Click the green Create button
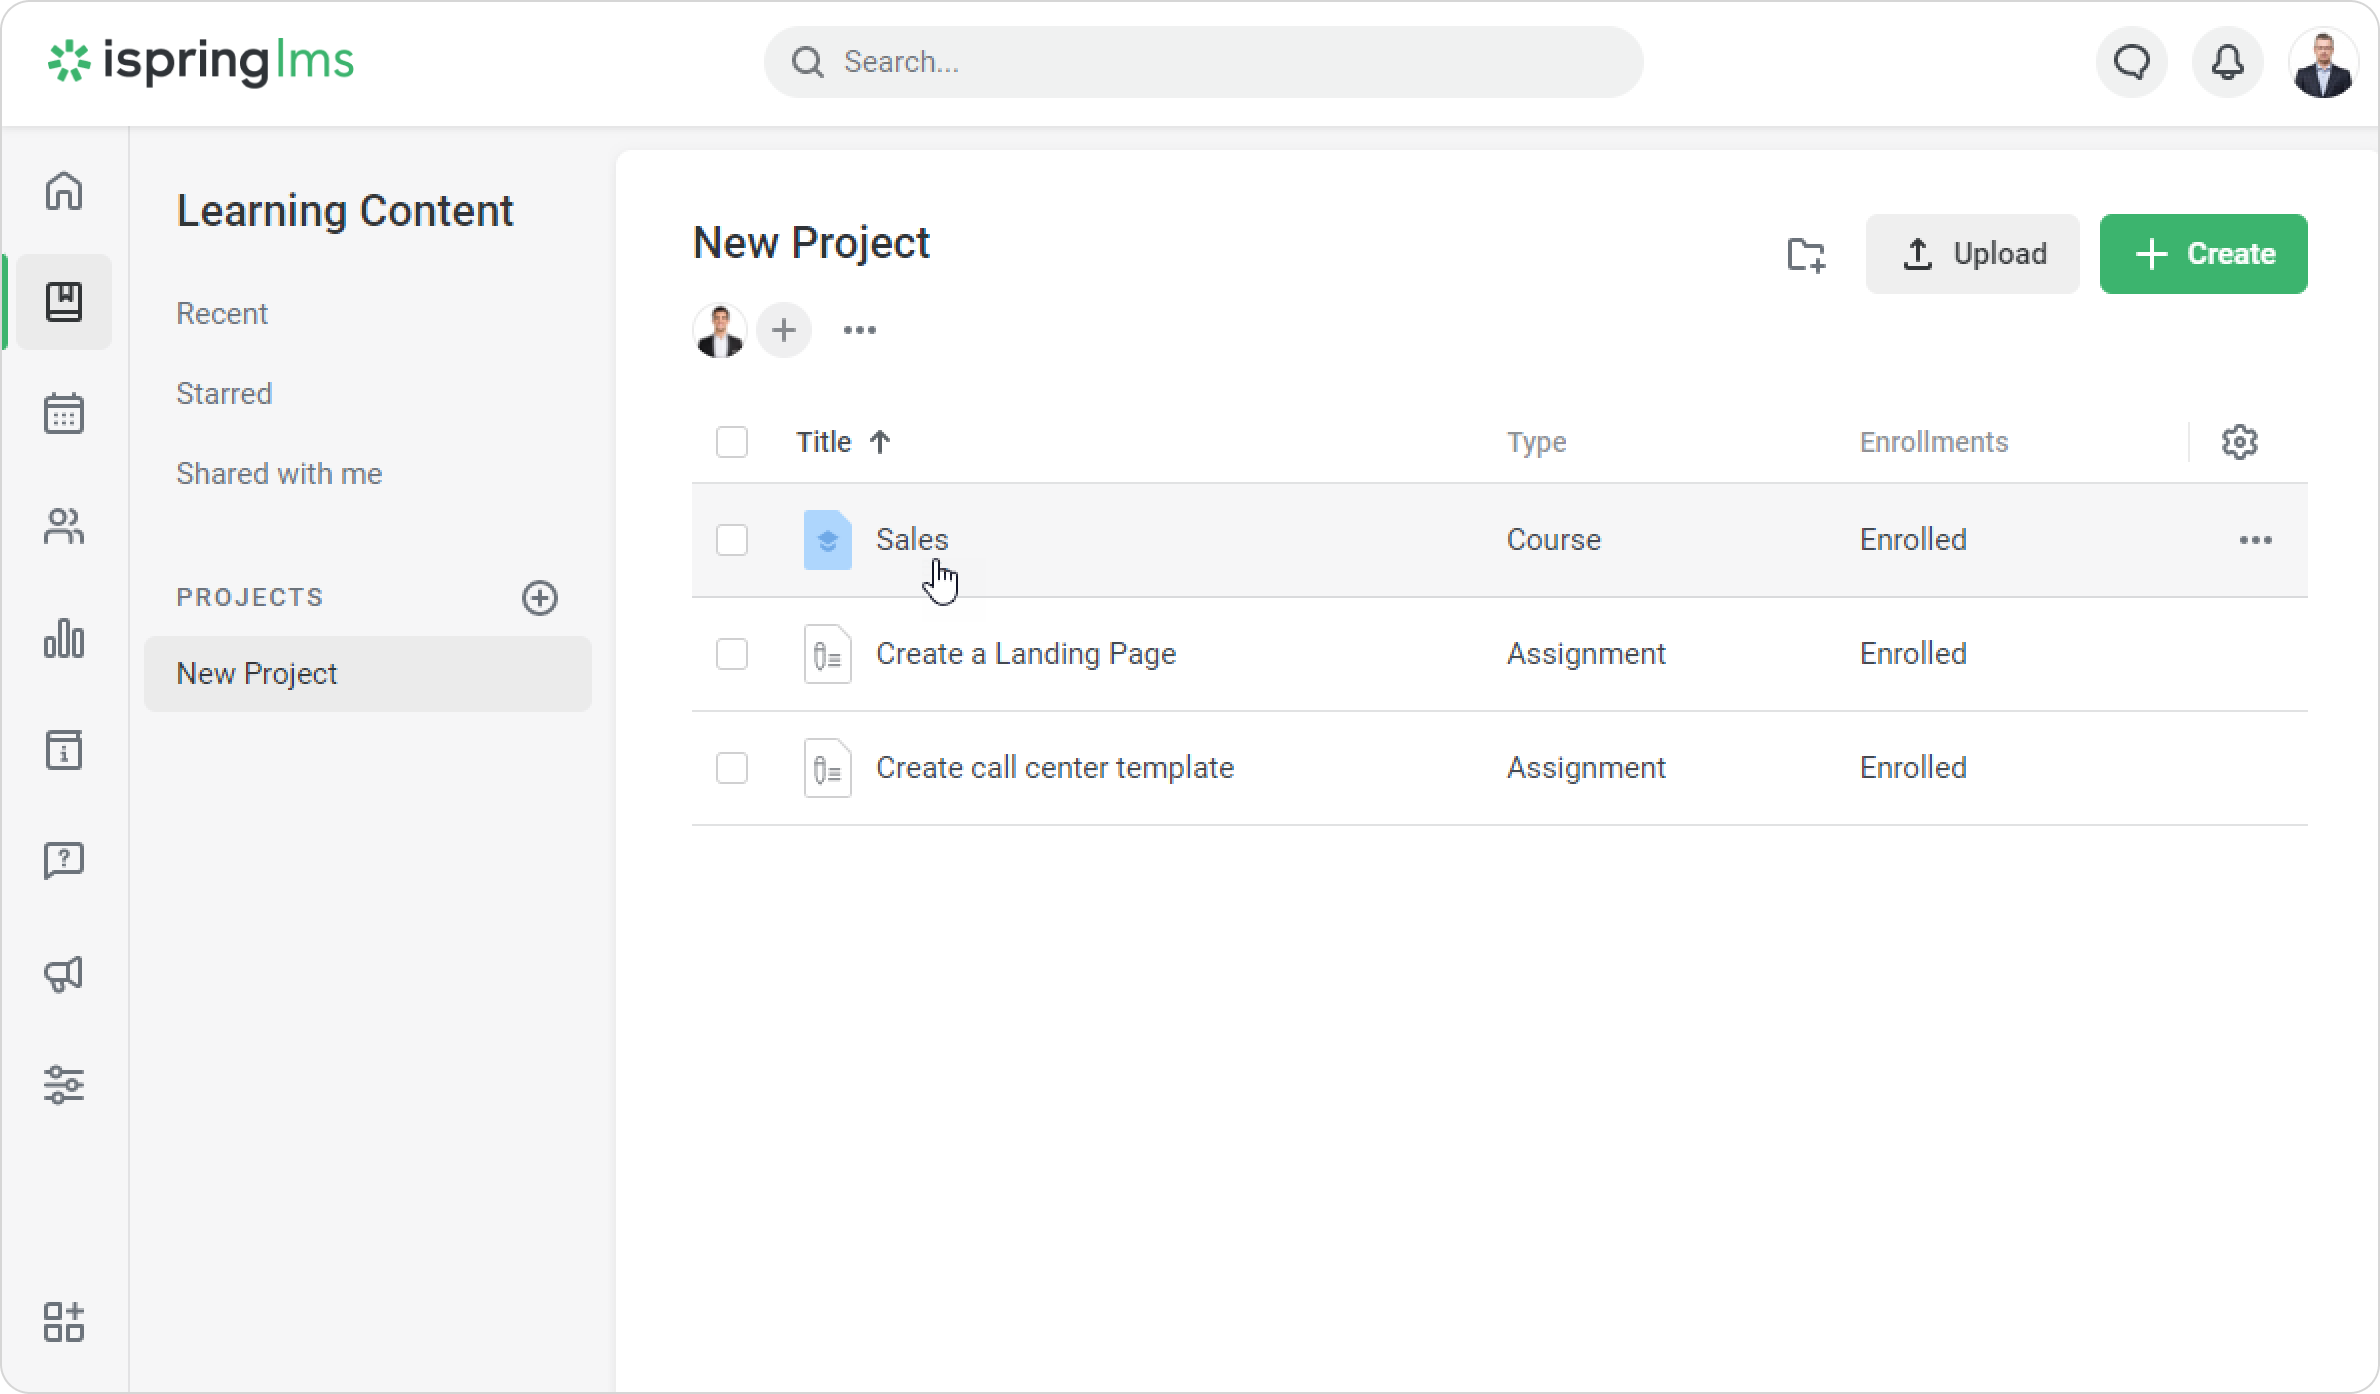The width and height of the screenshot is (2380, 1394). pos(2203,254)
